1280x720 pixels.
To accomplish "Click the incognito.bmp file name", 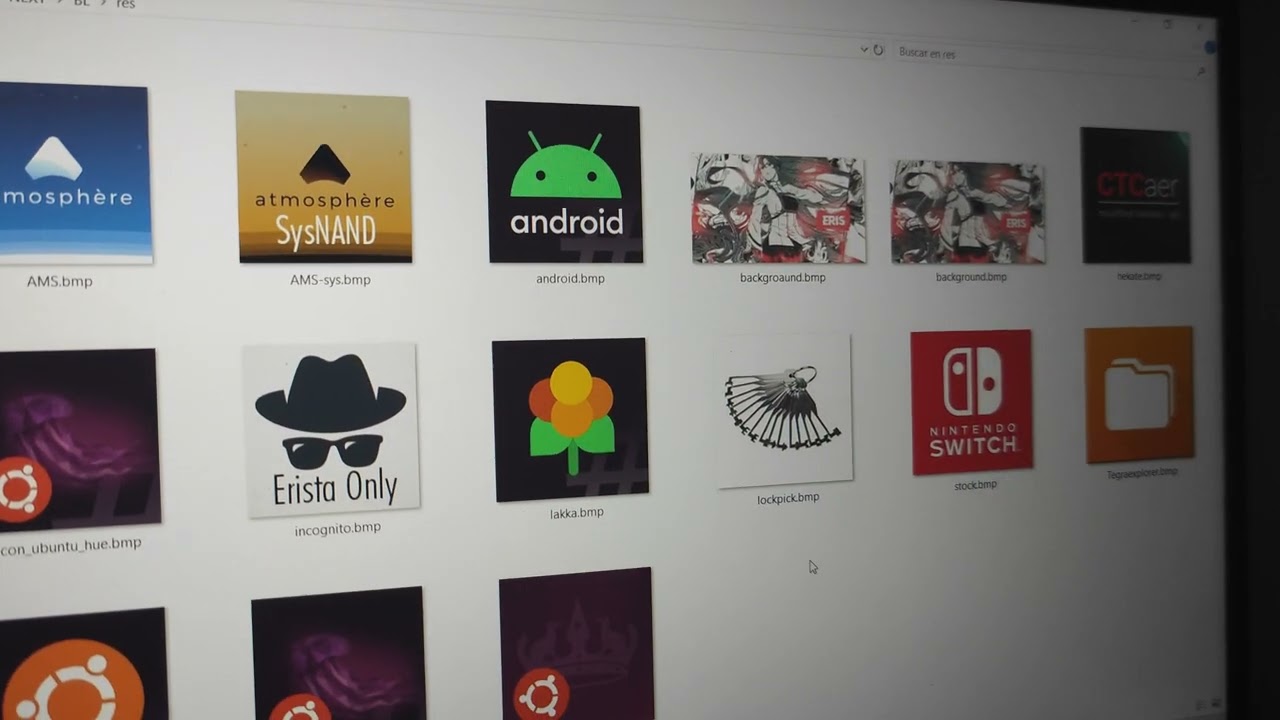I will [337, 529].
